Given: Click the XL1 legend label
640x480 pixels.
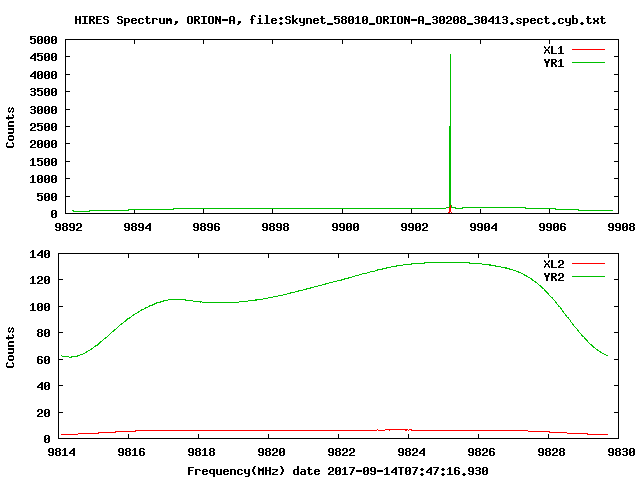Looking at the screenshot, I should [553, 50].
